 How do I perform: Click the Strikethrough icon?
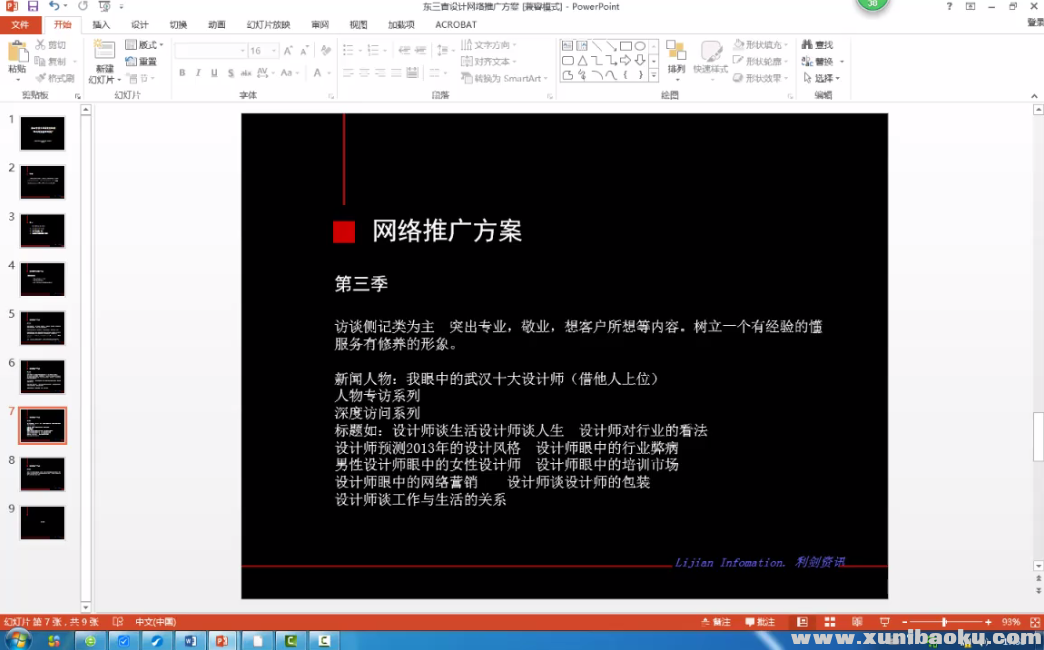tap(231, 72)
